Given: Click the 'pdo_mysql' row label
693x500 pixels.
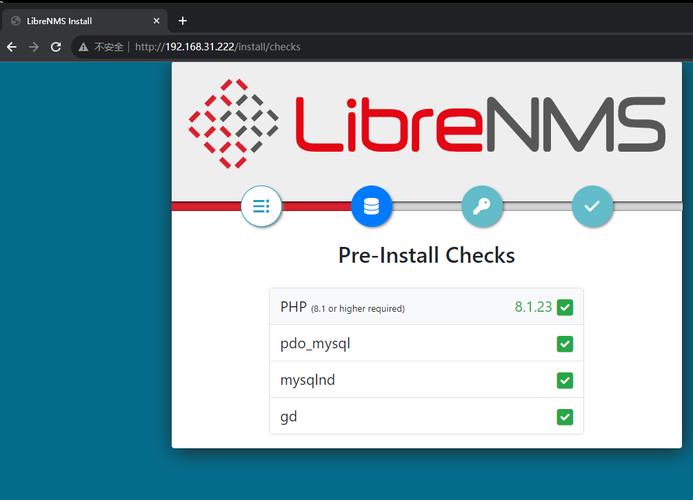Looking at the screenshot, I should pyautogui.click(x=315, y=344).
